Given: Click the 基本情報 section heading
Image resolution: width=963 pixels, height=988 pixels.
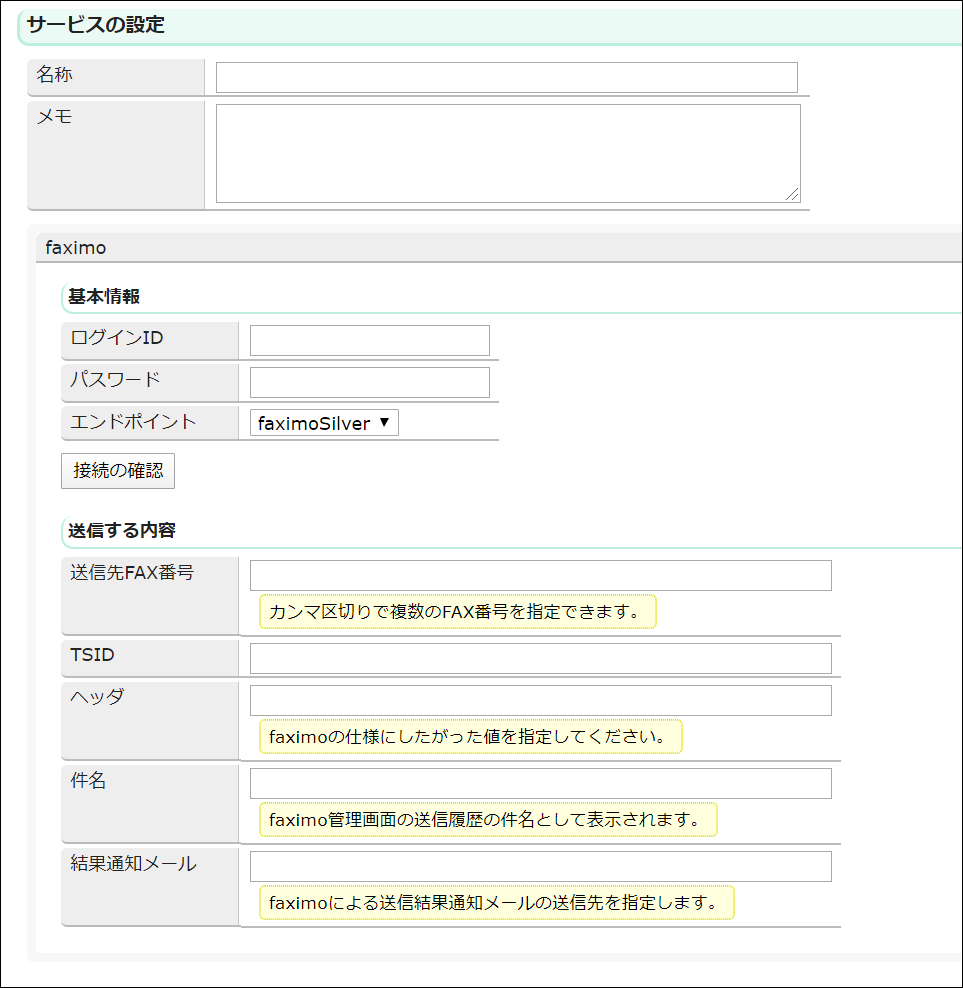Looking at the screenshot, I should [x=104, y=296].
